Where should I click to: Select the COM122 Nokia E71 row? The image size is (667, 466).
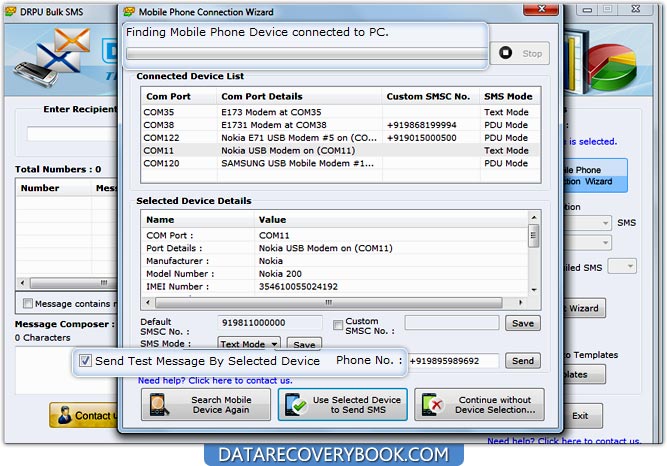click(x=341, y=137)
